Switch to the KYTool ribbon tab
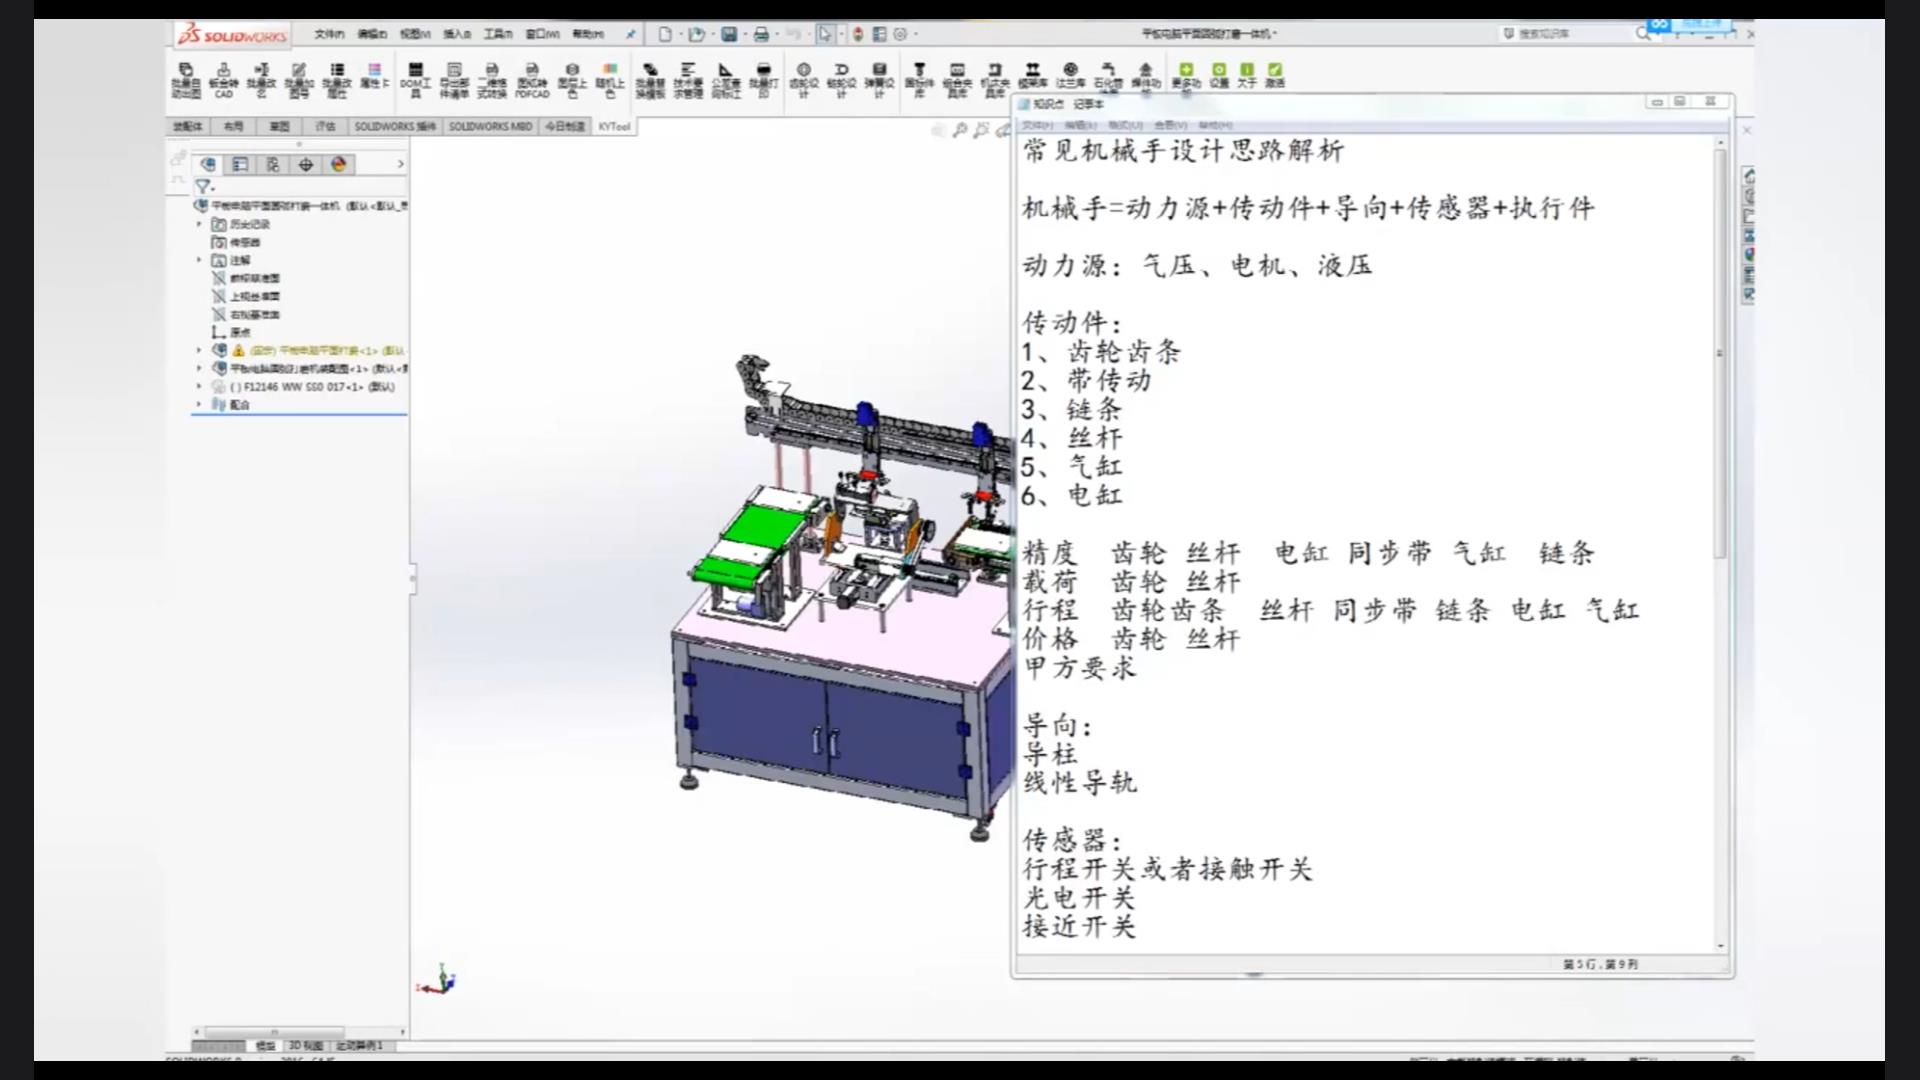Image resolution: width=1920 pixels, height=1080 pixels. point(614,126)
